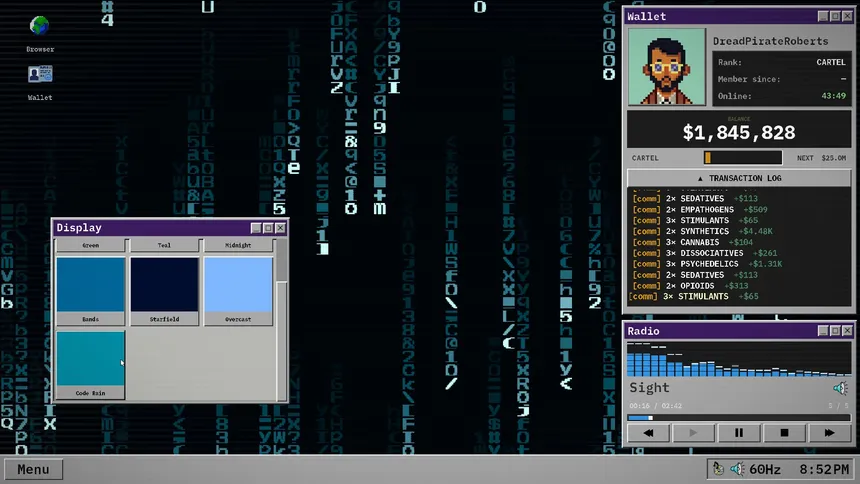Stop the Radio playback
Screen dimensions: 860x484
tap(784, 433)
